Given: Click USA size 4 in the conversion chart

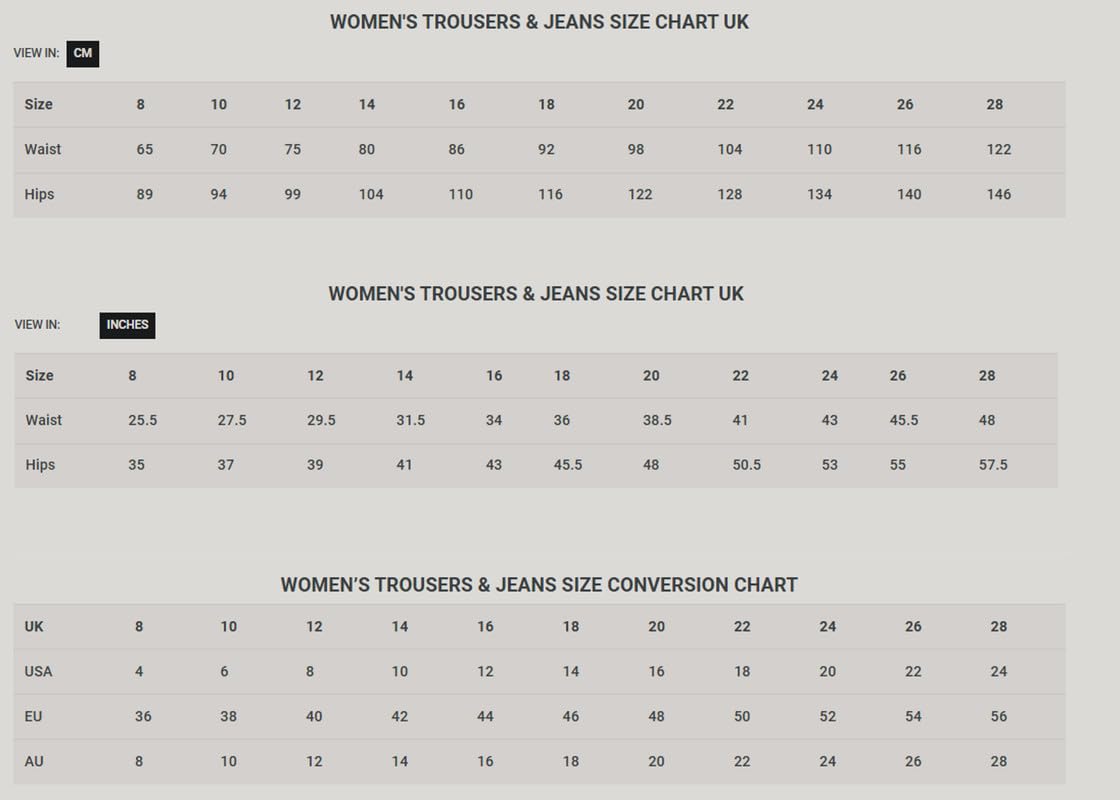Looking at the screenshot, I should click(x=139, y=671).
